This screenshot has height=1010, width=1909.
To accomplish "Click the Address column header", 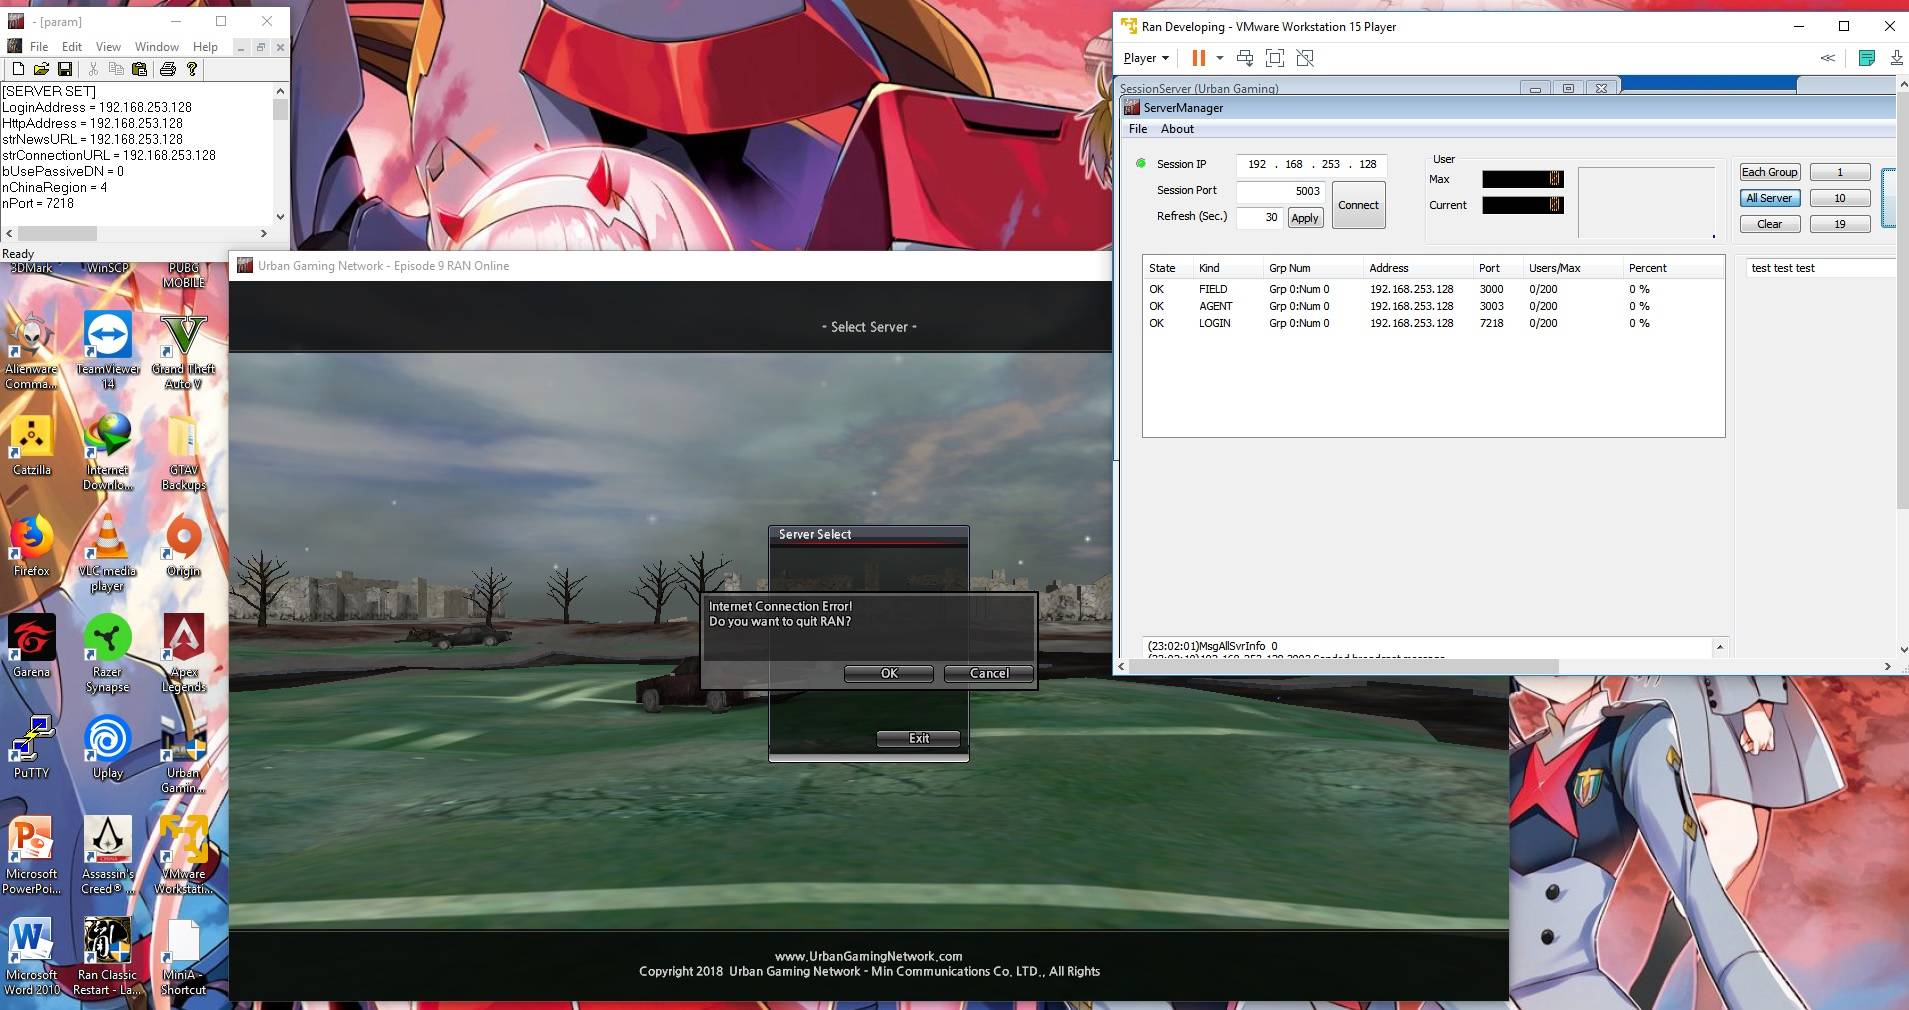I will point(1418,268).
